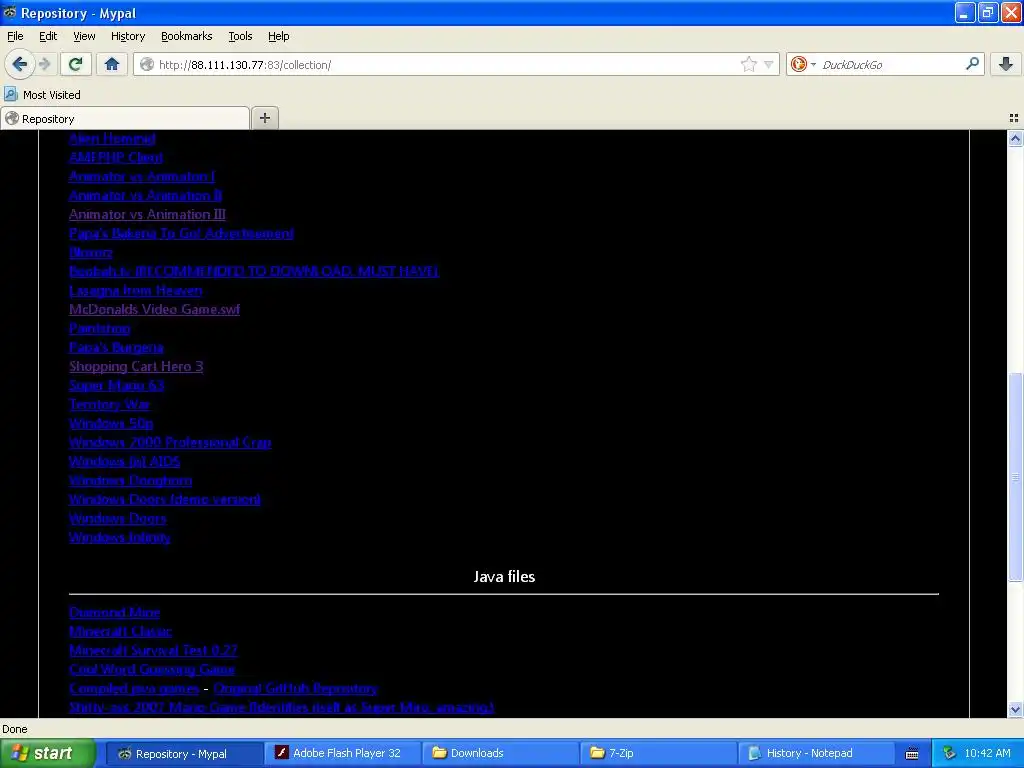This screenshot has width=1024, height=768.
Task: Open the Lasagna from Heaven link
Action: (x=136, y=291)
